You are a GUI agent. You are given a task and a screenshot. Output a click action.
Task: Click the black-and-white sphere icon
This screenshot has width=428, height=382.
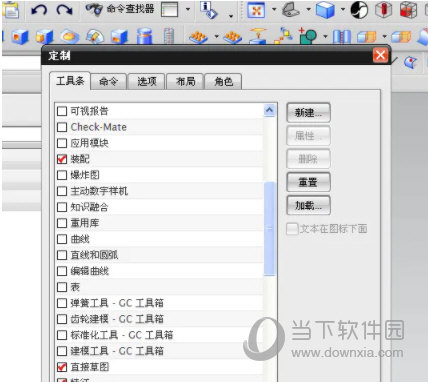point(359,10)
